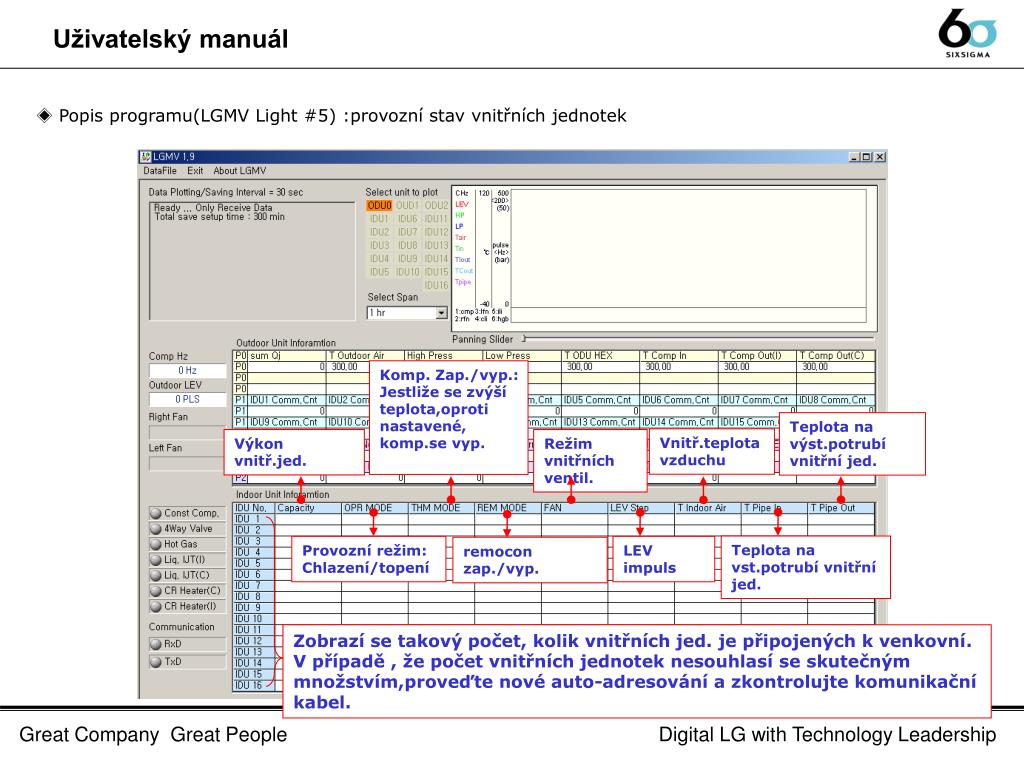Click the CR Heater(C) indicator lamp
The image size is (1024, 768).
pyautogui.click(x=155, y=591)
